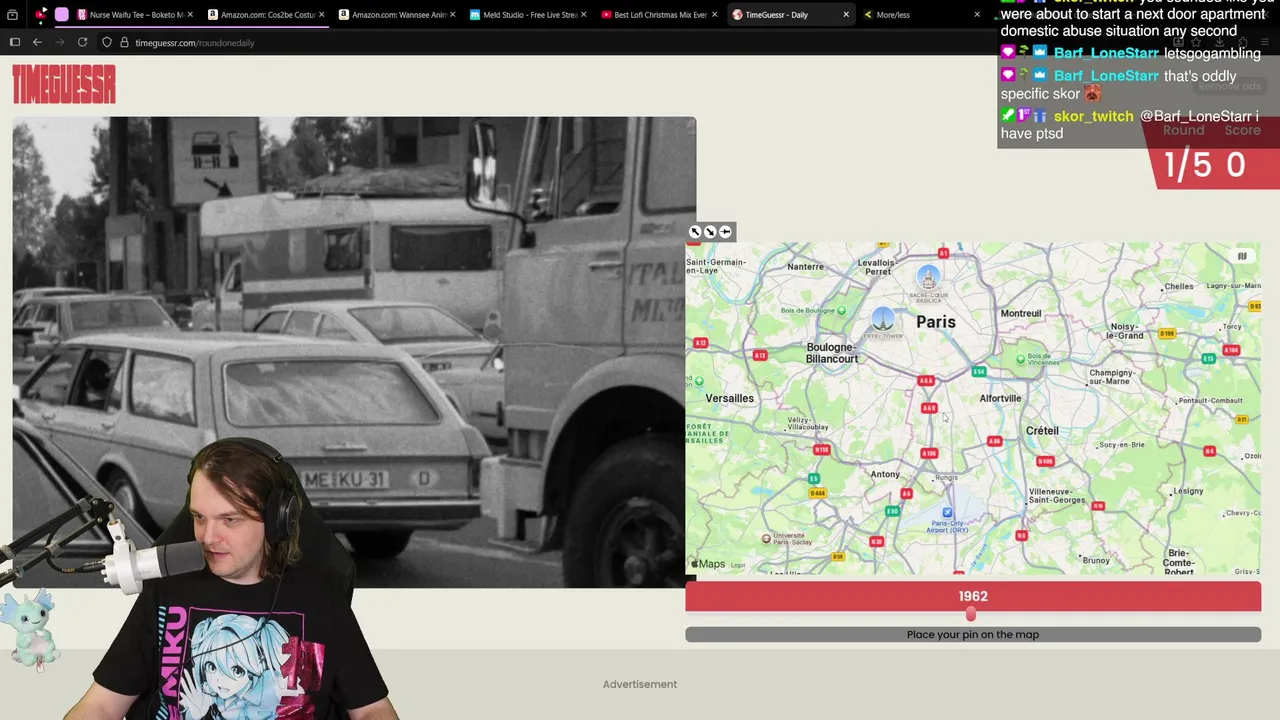Screen dimensions: 1280x720
Task: Click Levallois-Perret on the map
Action: click(878, 267)
